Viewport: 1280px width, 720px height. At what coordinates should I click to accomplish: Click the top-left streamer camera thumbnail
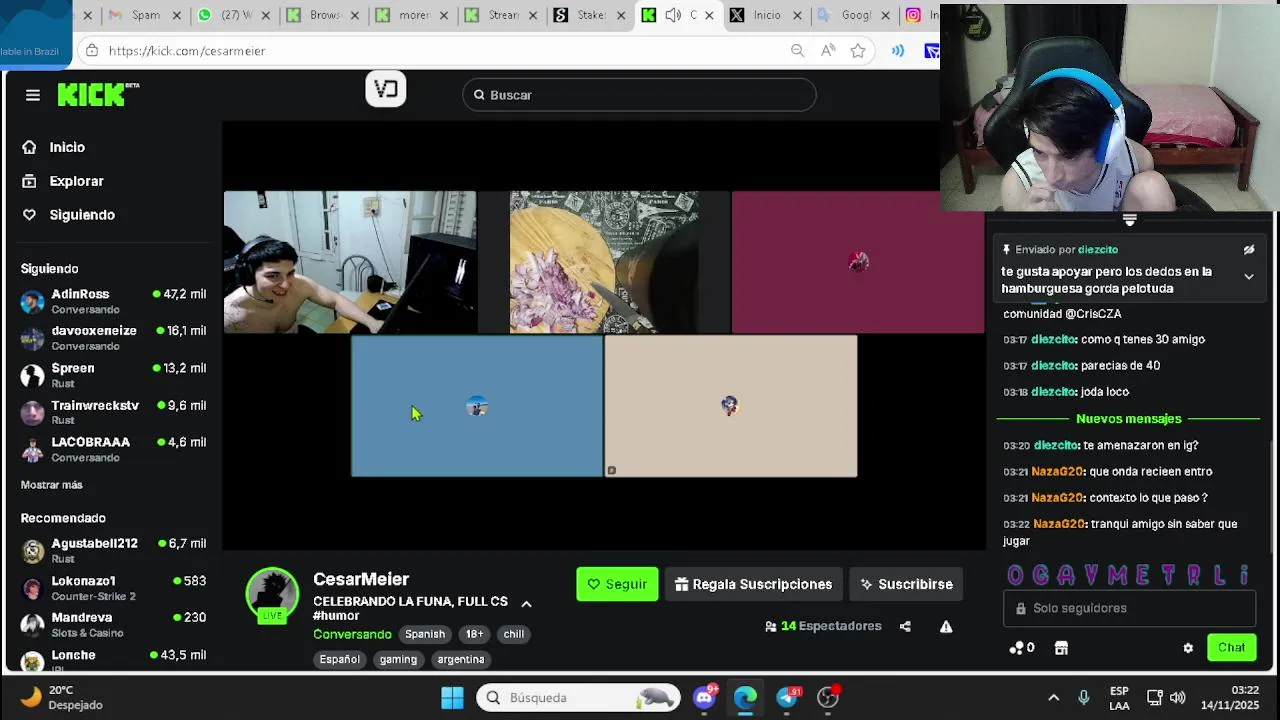[350, 262]
